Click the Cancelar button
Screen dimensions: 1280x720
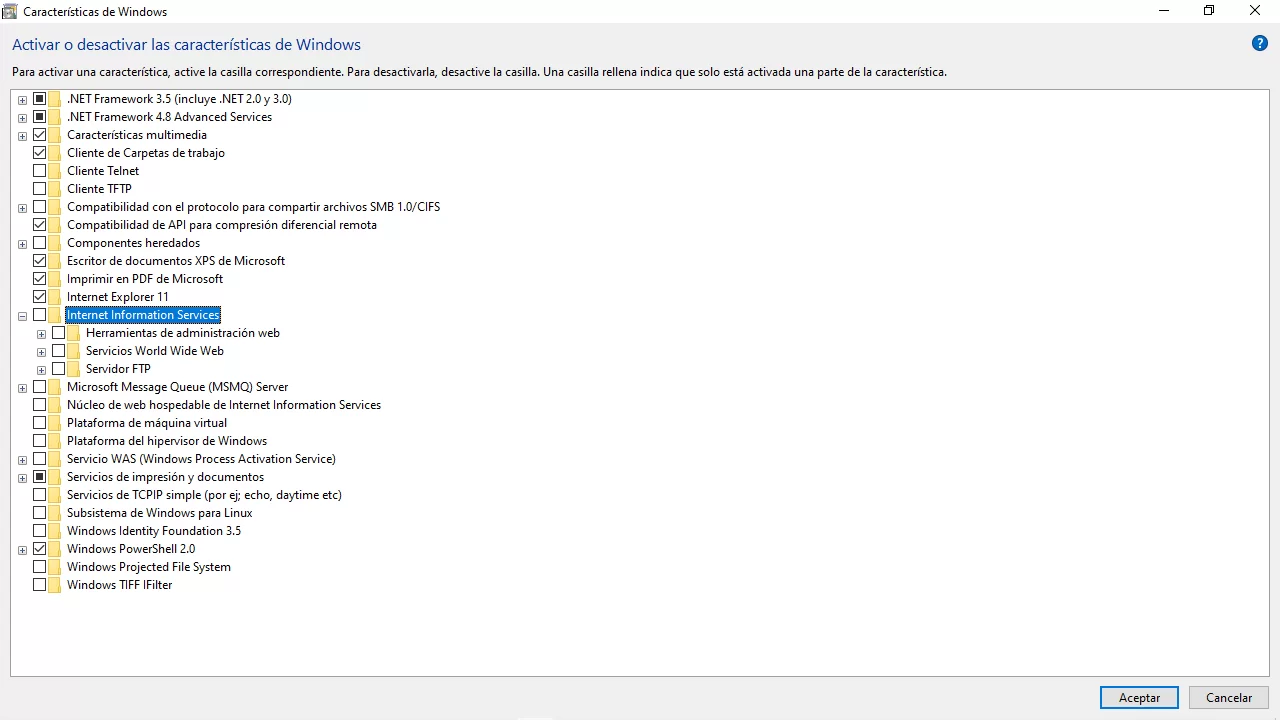(1229, 698)
